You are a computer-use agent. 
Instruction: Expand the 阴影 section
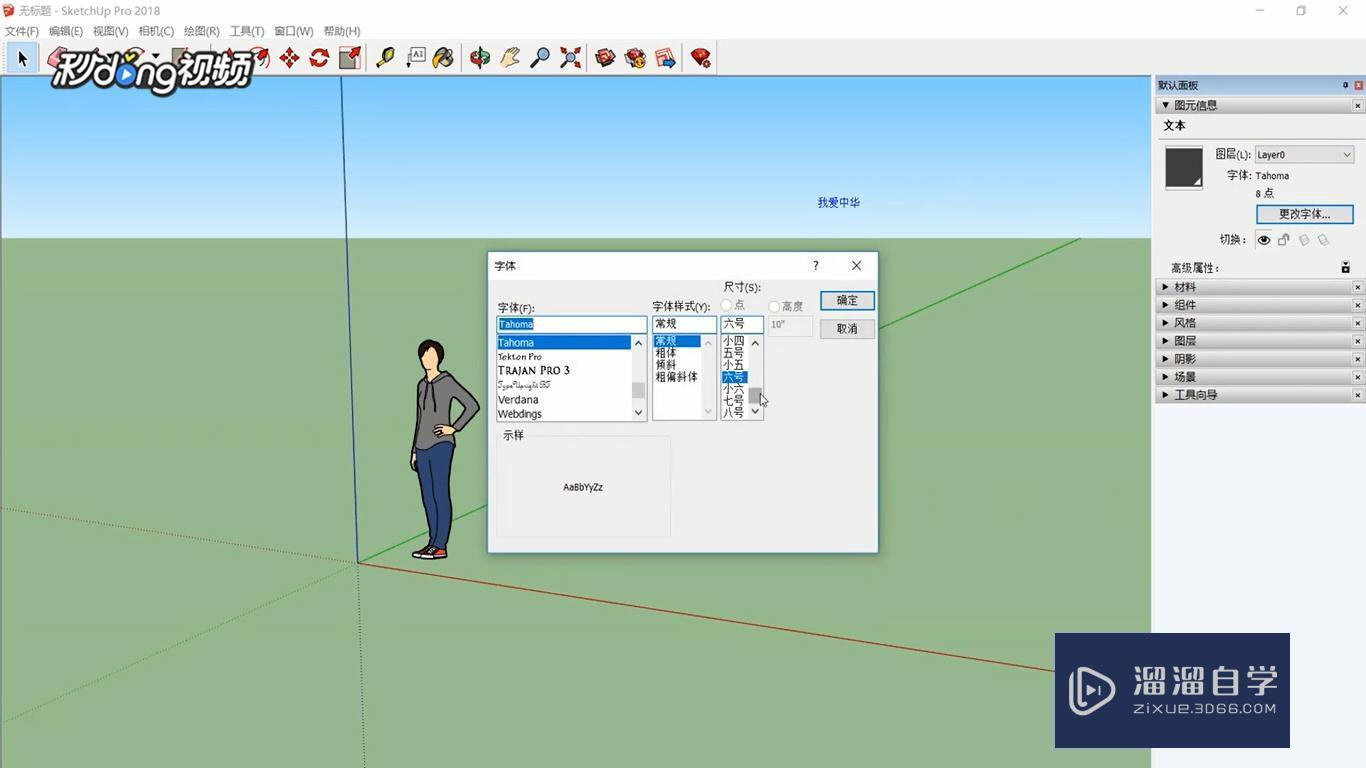[x=1165, y=359]
